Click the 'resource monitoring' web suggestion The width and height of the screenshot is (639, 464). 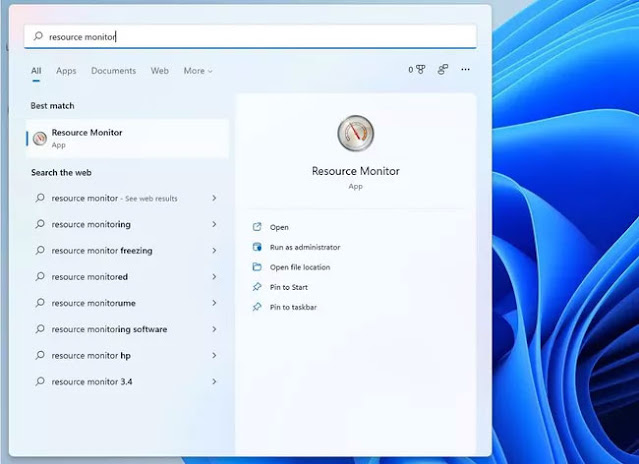point(91,224)
